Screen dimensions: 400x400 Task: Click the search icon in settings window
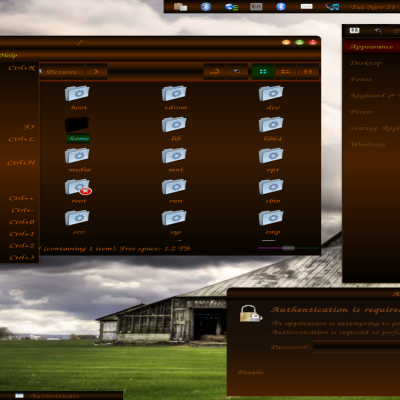pos(378,31)
